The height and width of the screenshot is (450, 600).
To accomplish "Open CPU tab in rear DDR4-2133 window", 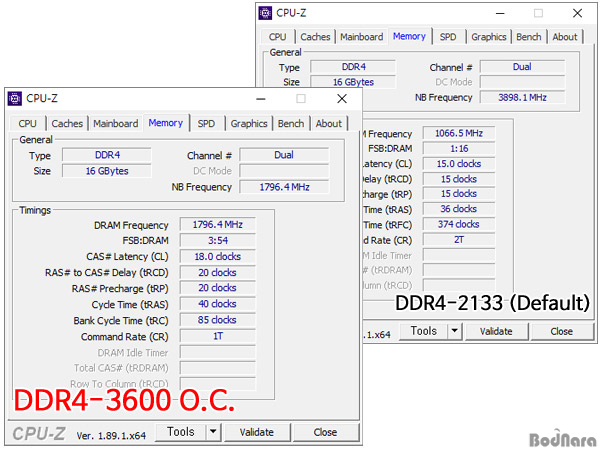I will click(x=277, y=37).
